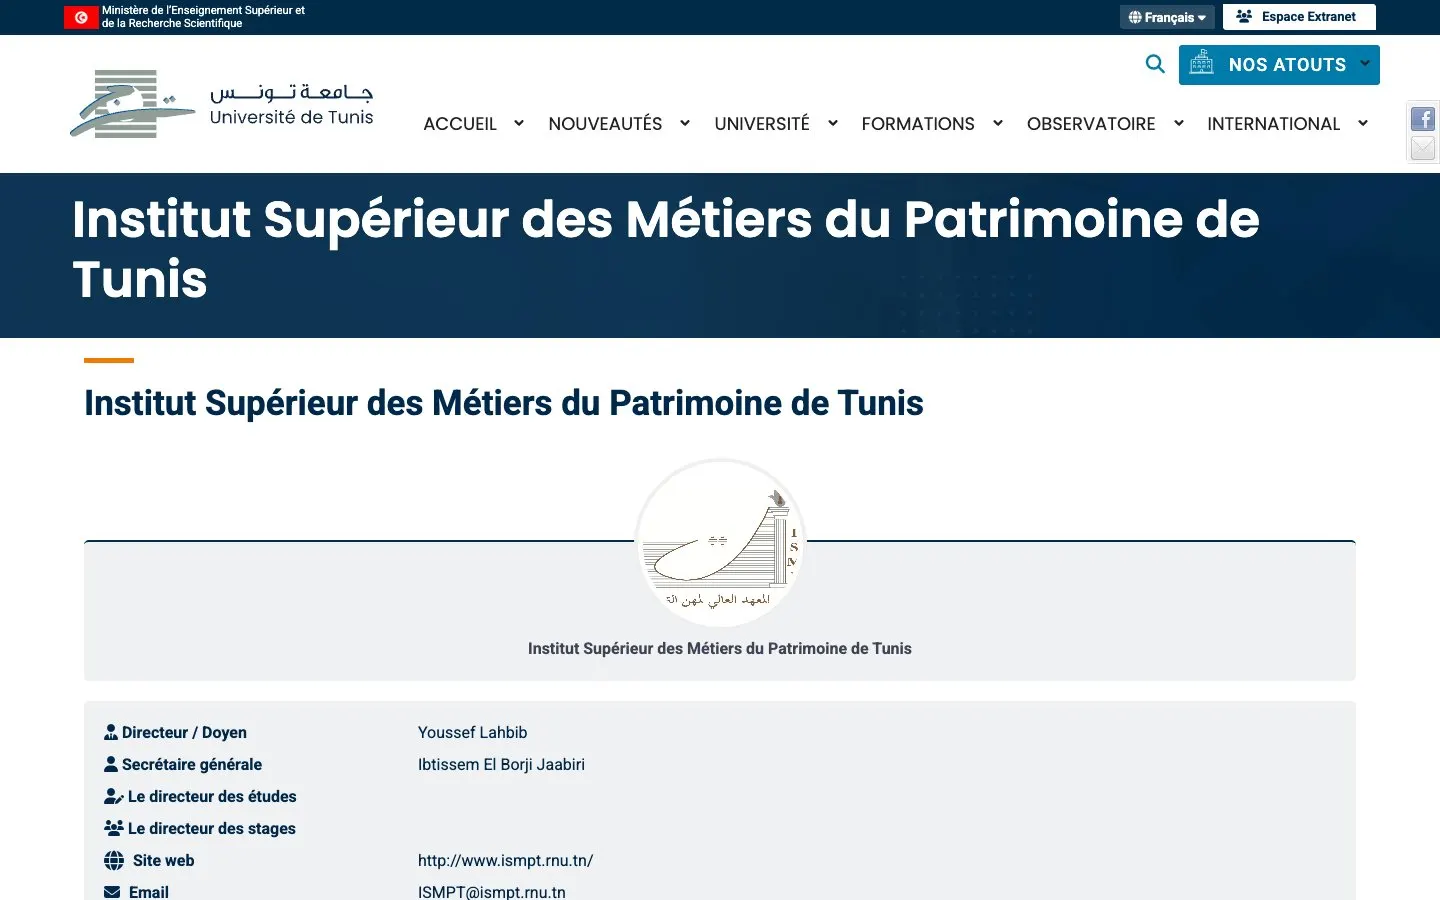Expand the chevron next to NOUVEAUTÉS
Image resolution: width=1440 pixels, height=900 pixels.
[685, 123]
